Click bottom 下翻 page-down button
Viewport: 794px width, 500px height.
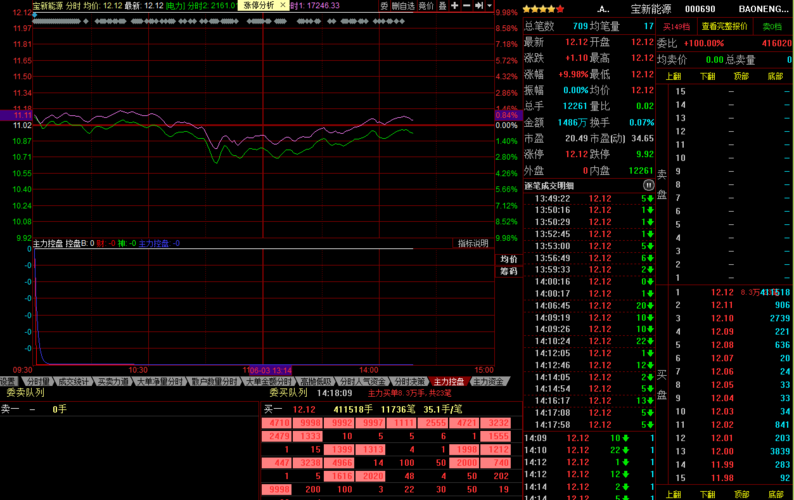707,494
